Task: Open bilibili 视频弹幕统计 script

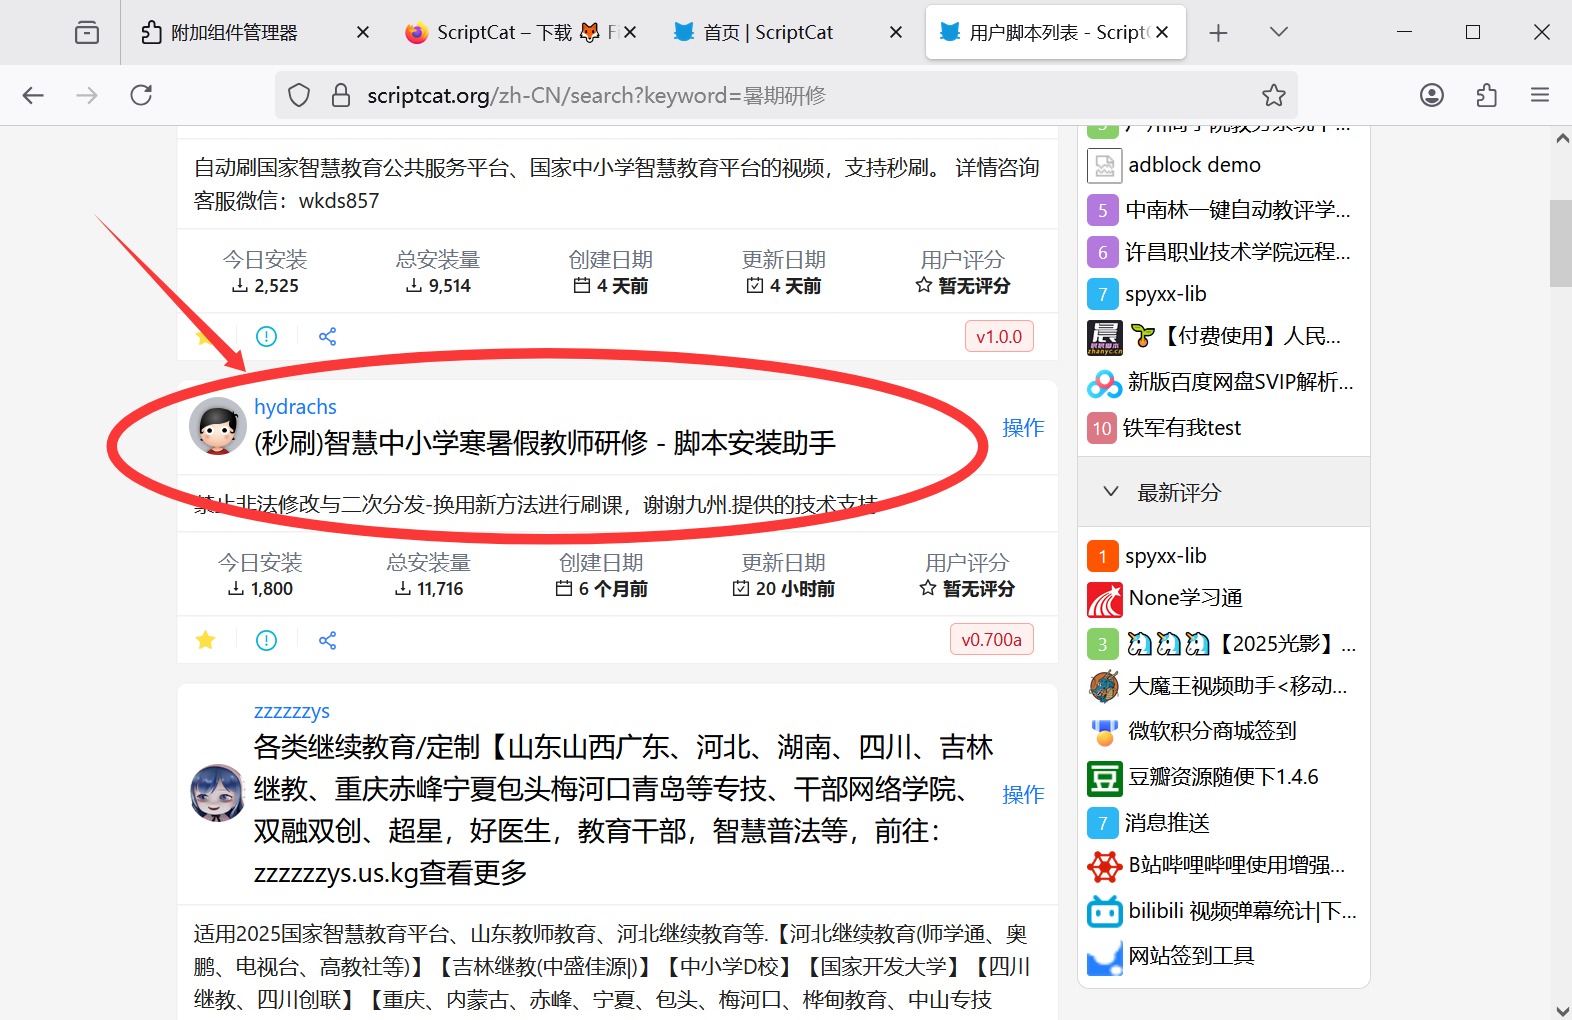Action: [x=1243, y=911]
